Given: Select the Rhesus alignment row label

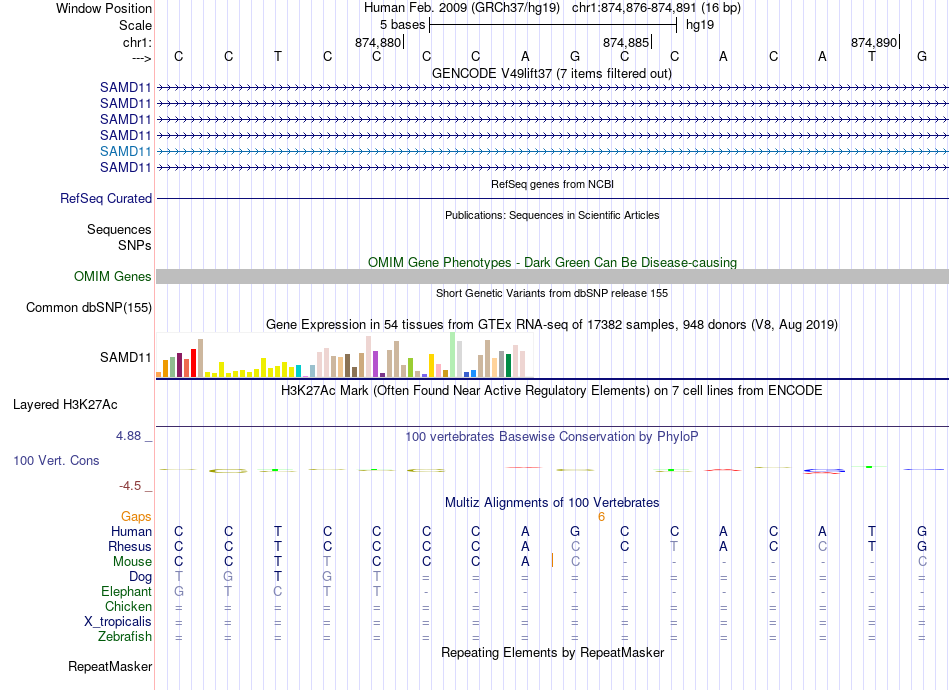Looking at the screenshot, I should 130,546.
